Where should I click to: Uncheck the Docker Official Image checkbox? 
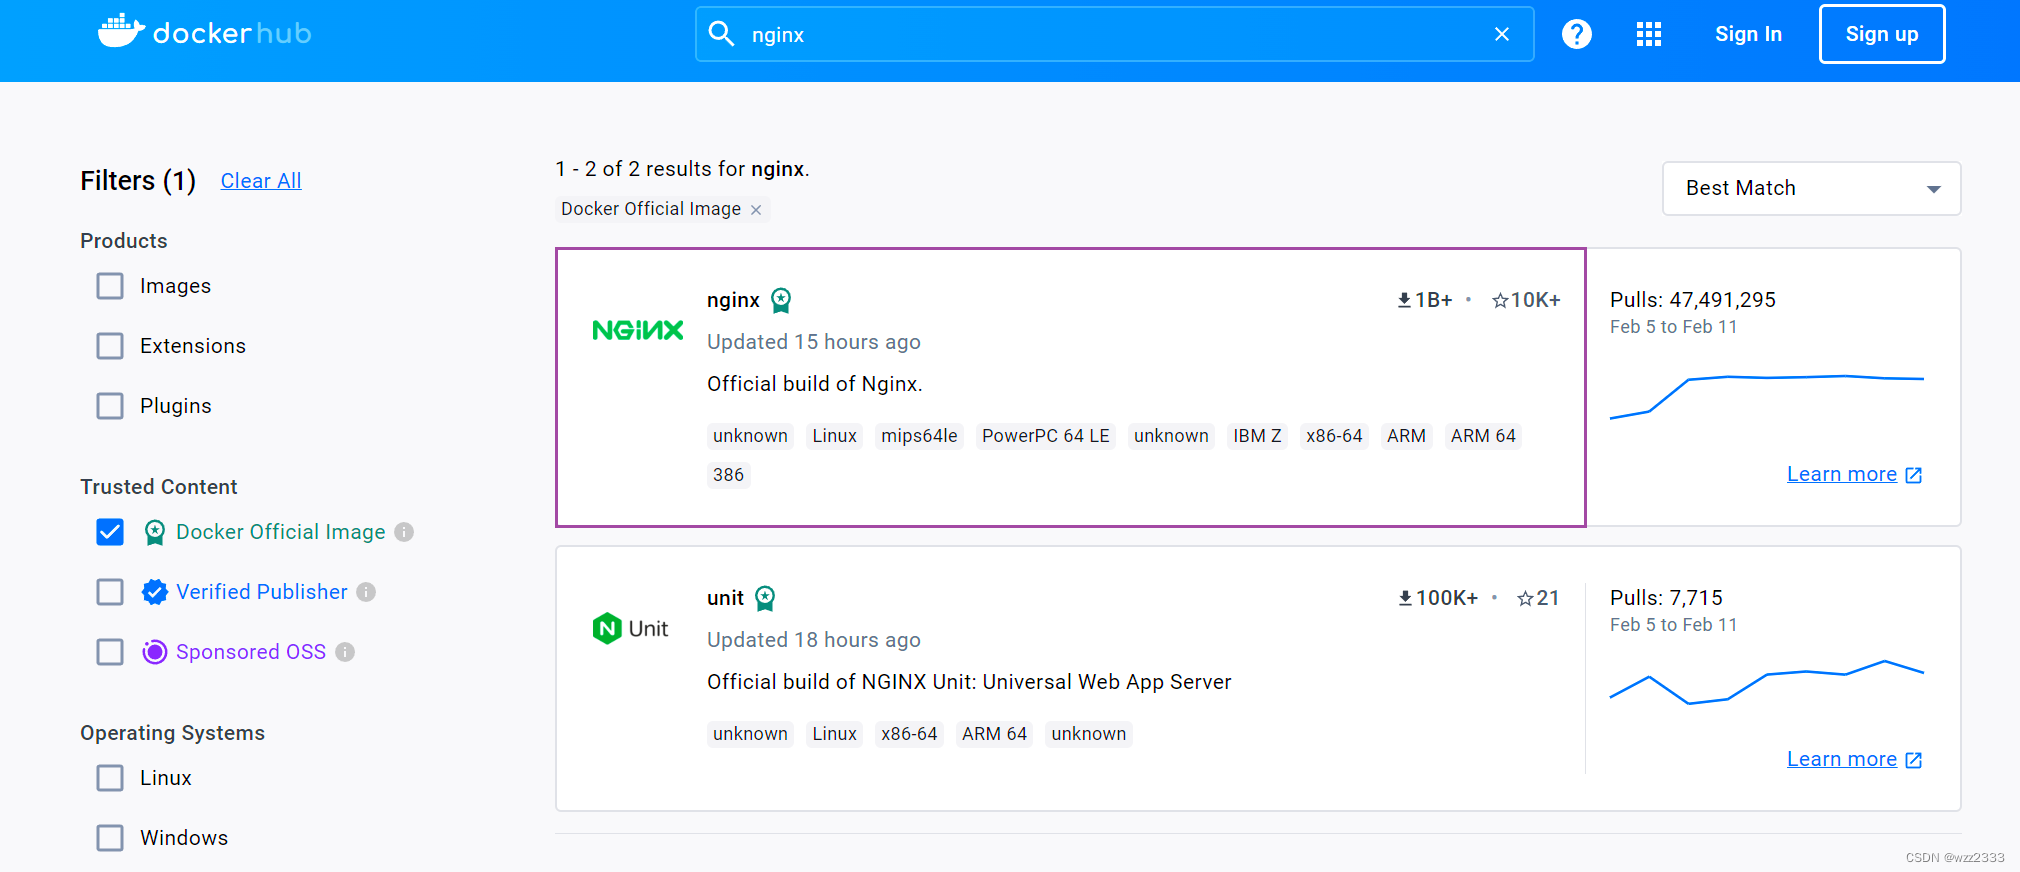click(110, 532)
